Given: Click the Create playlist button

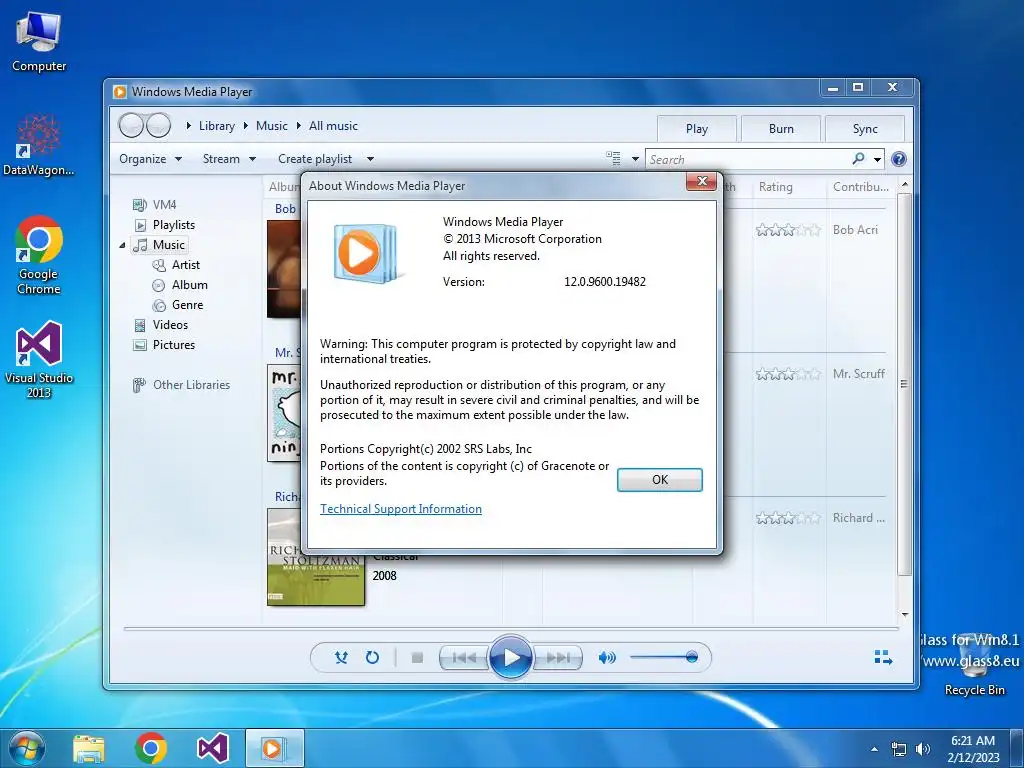Looking at the screenshot, I should (315, 159).
